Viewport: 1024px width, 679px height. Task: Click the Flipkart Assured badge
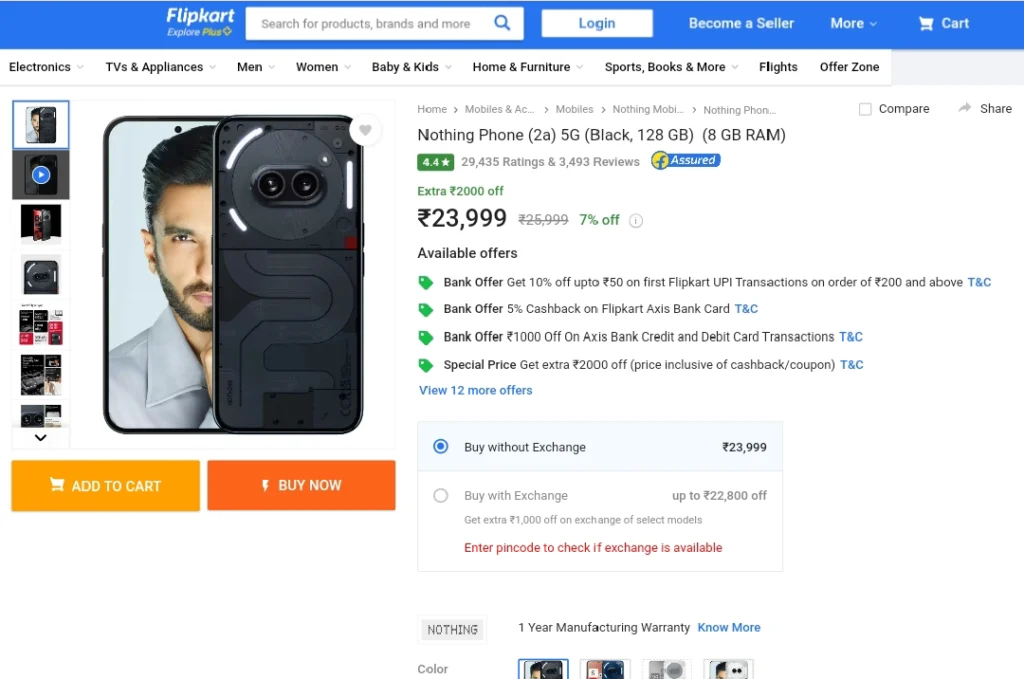(x=685, y=160)
